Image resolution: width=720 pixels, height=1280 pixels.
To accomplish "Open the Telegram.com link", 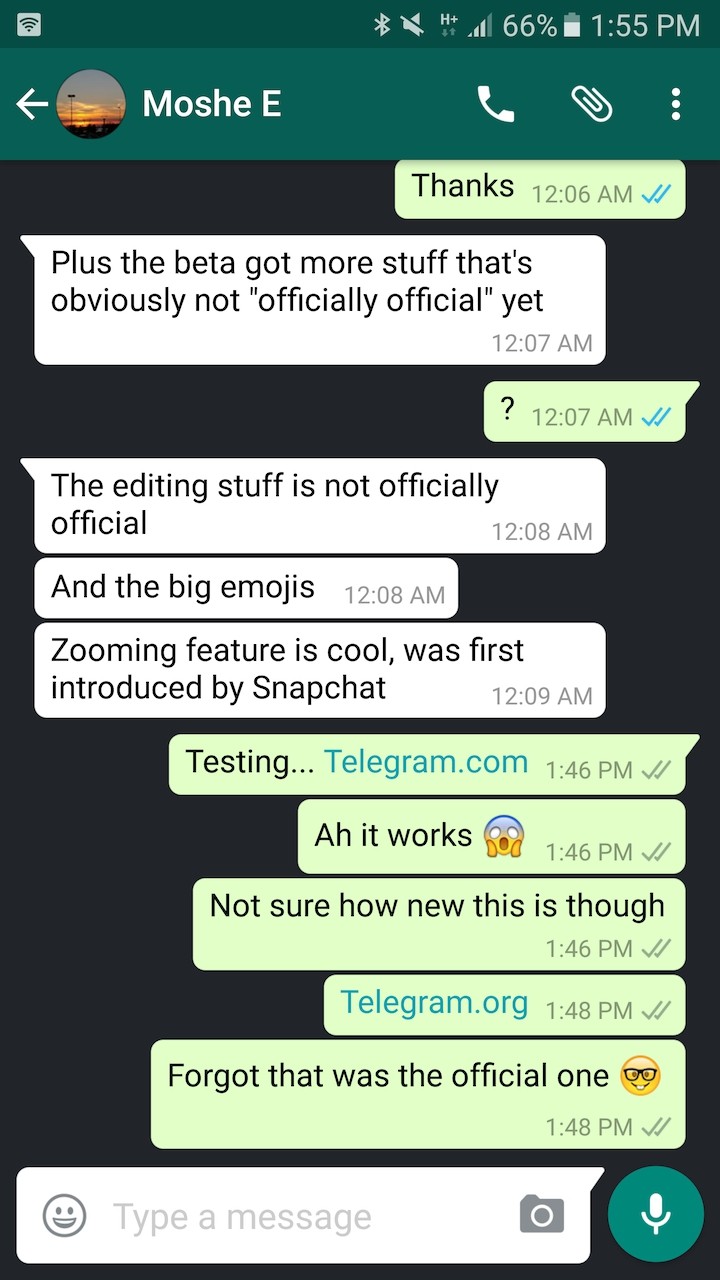I will pyautogui.click(x=426, y=762).
